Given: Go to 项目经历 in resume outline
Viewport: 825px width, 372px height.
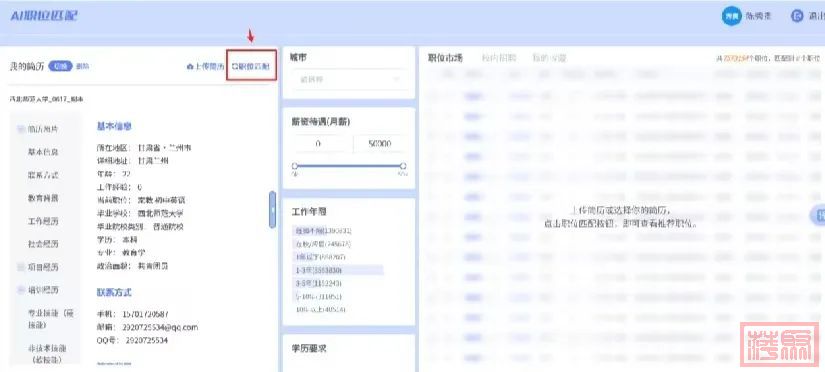Looking at the screenshot, I should (43, 267).
